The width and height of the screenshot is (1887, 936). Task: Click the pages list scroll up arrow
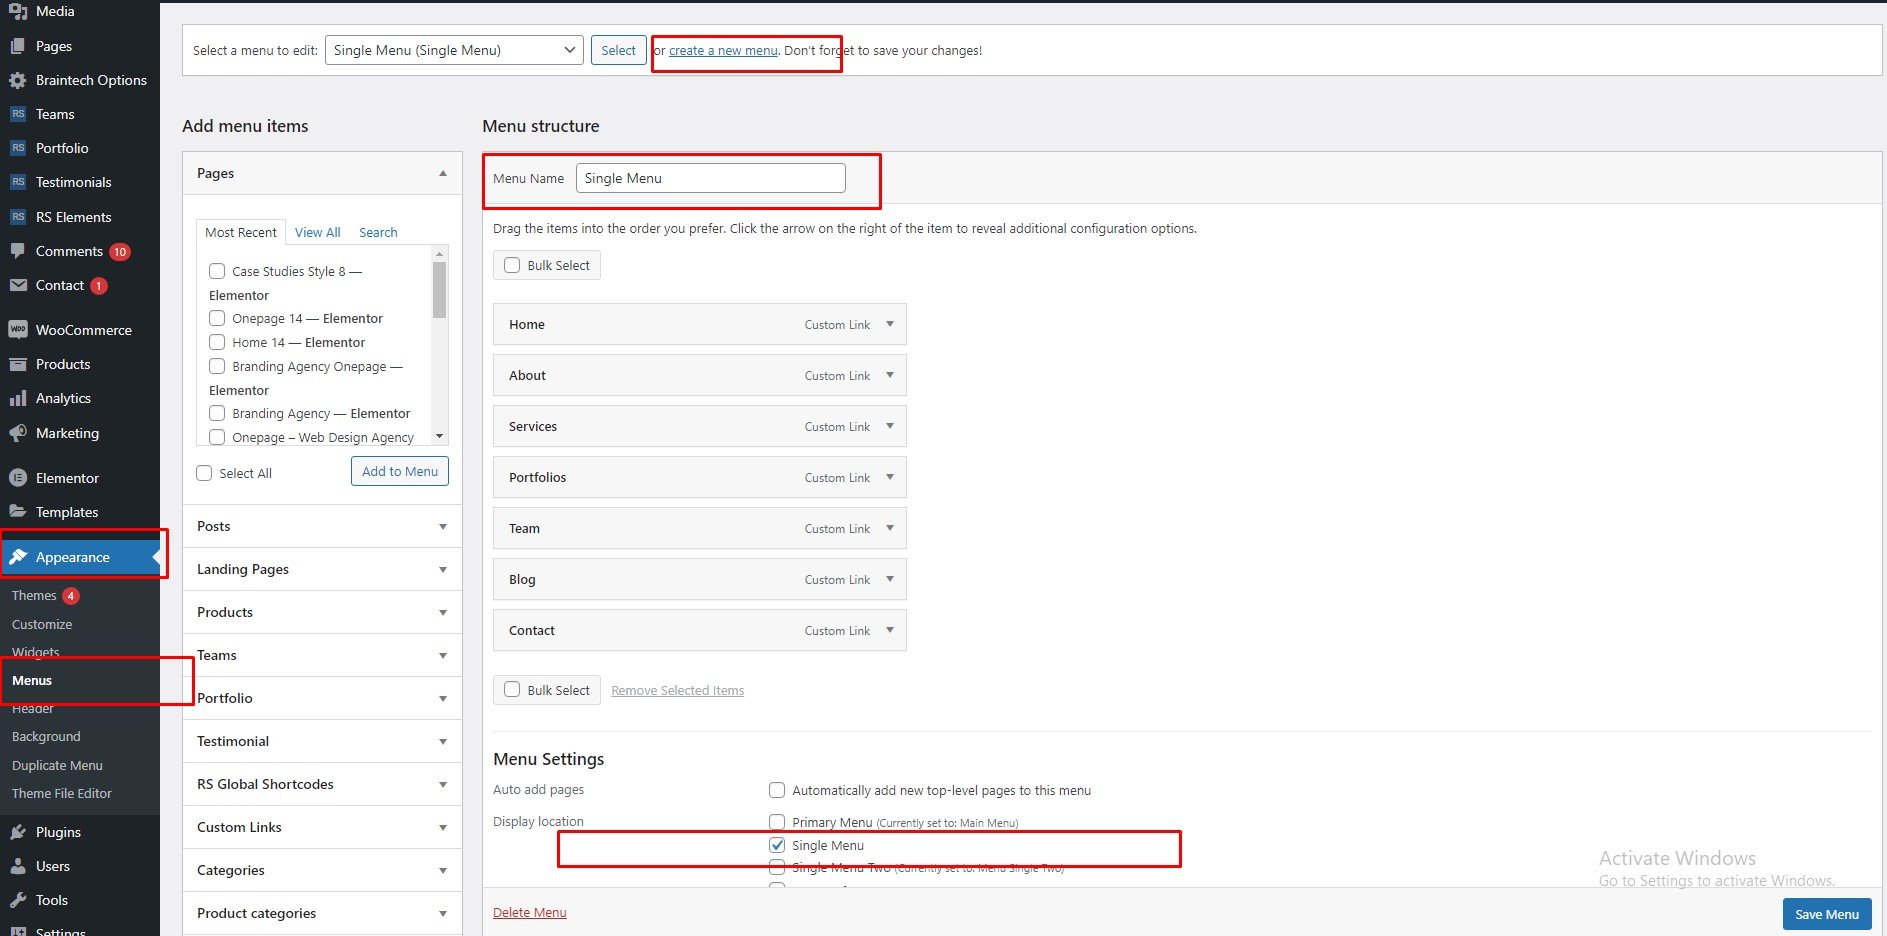(x=439, y=254)
